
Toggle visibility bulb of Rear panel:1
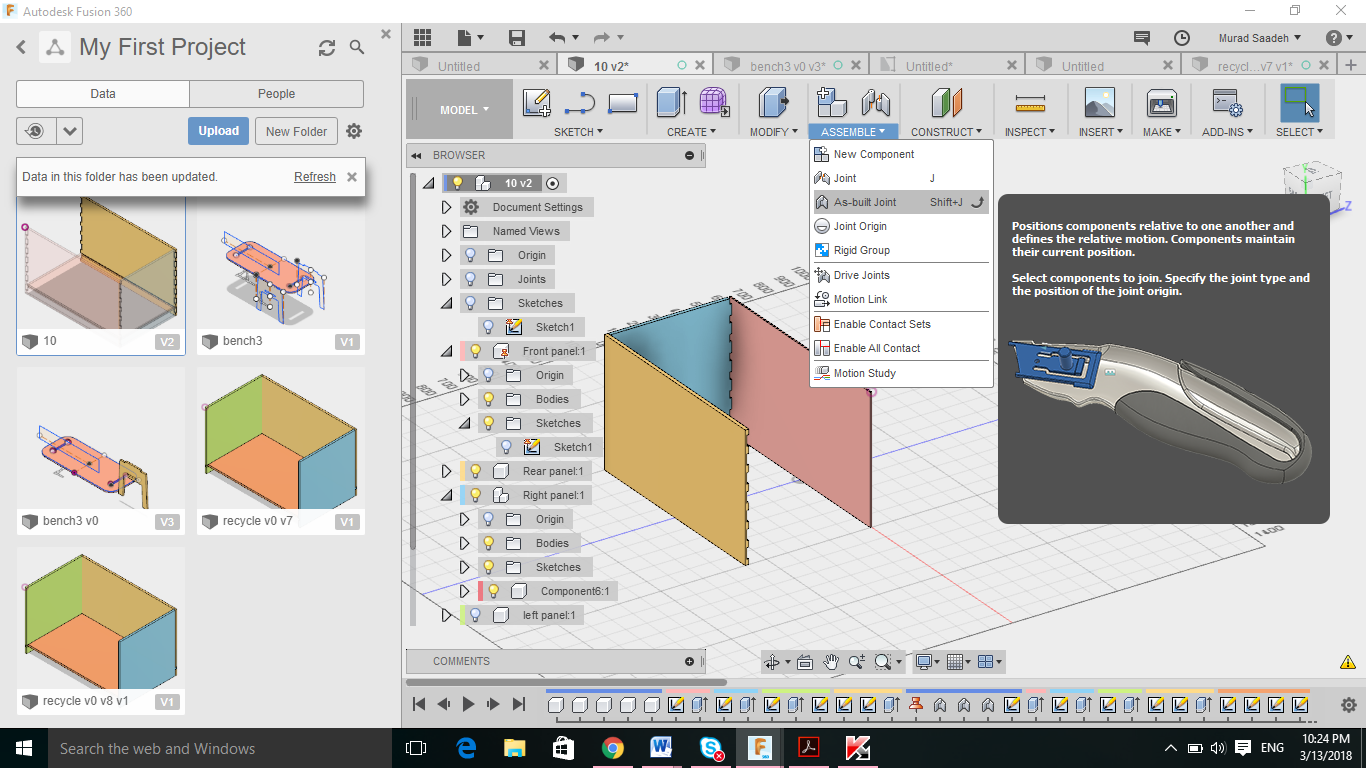pyautogui.click(x=476, y=471)
